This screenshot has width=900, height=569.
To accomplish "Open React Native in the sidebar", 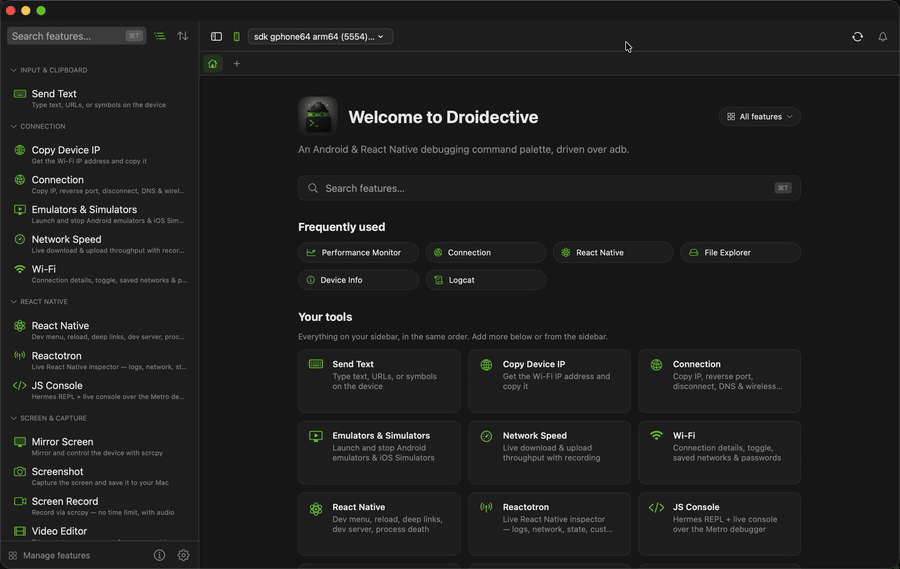I will tap(100, 330).
